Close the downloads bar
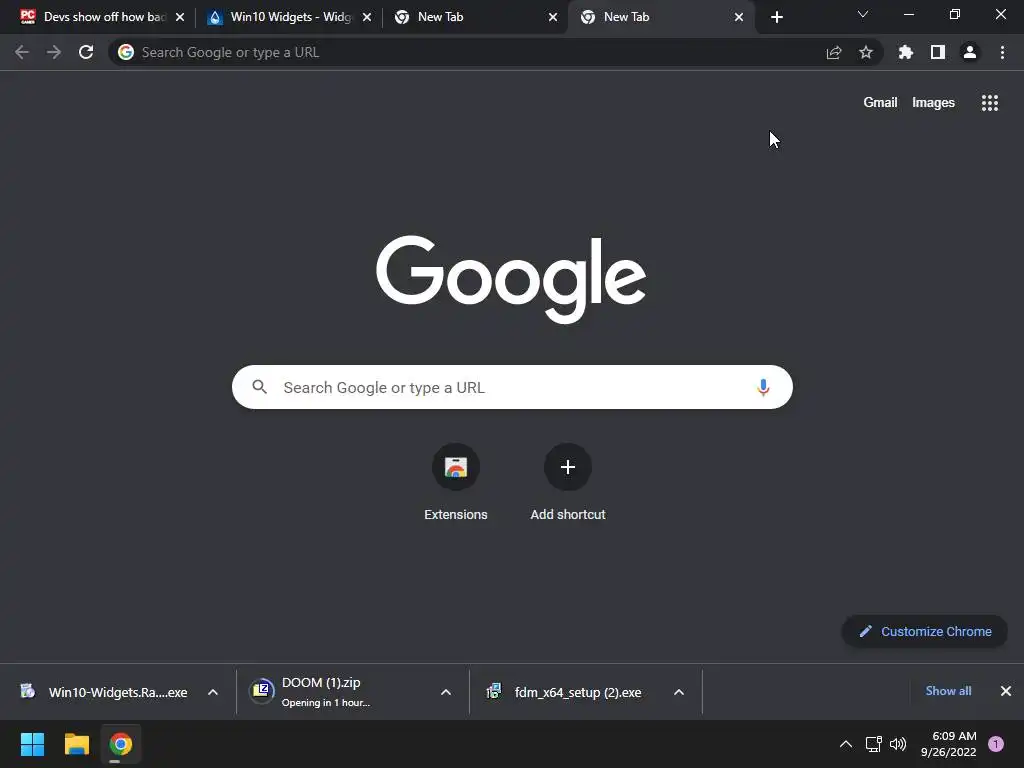 click(1006, 691)
